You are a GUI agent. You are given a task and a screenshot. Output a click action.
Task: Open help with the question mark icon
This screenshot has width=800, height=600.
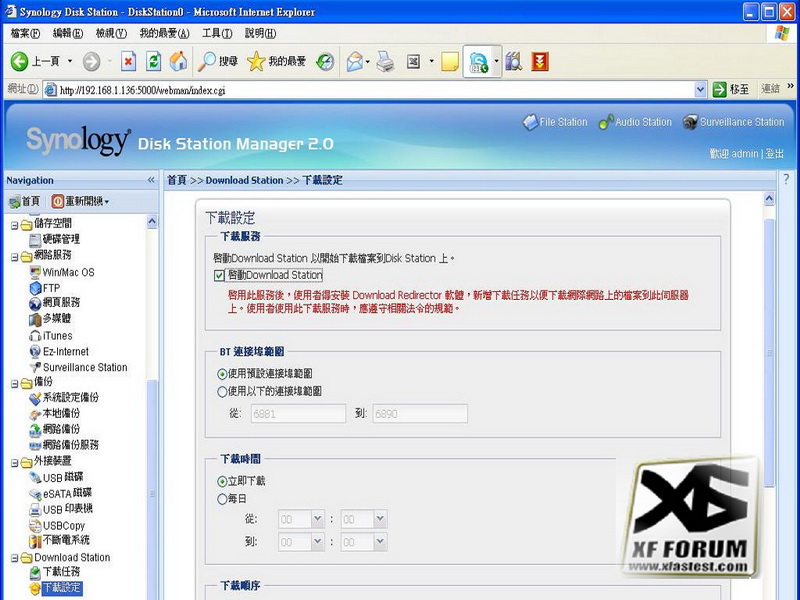pos(786,179)
